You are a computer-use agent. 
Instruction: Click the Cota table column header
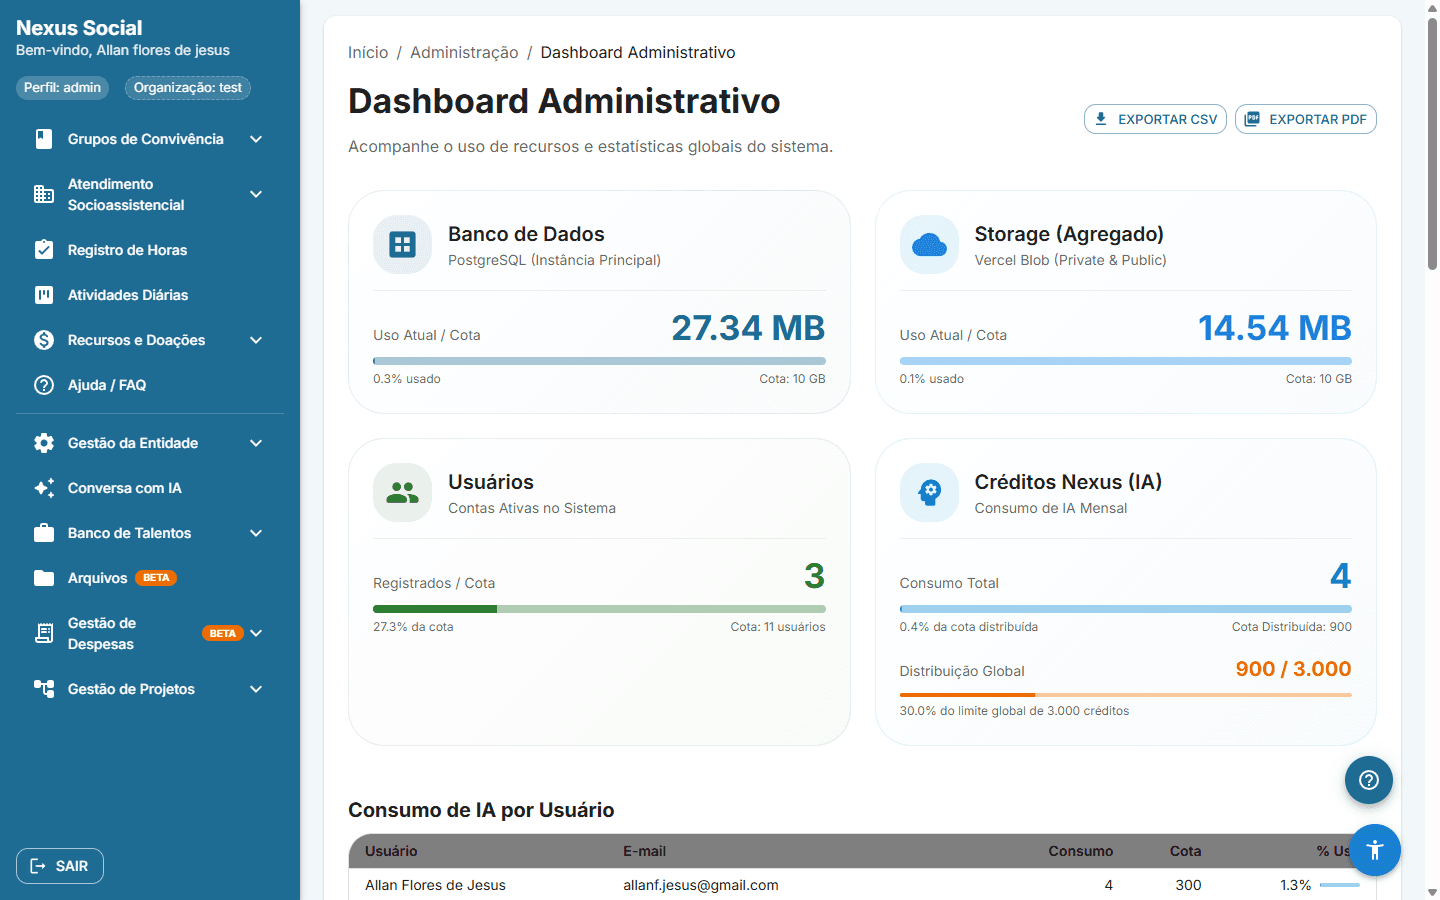1185,851
